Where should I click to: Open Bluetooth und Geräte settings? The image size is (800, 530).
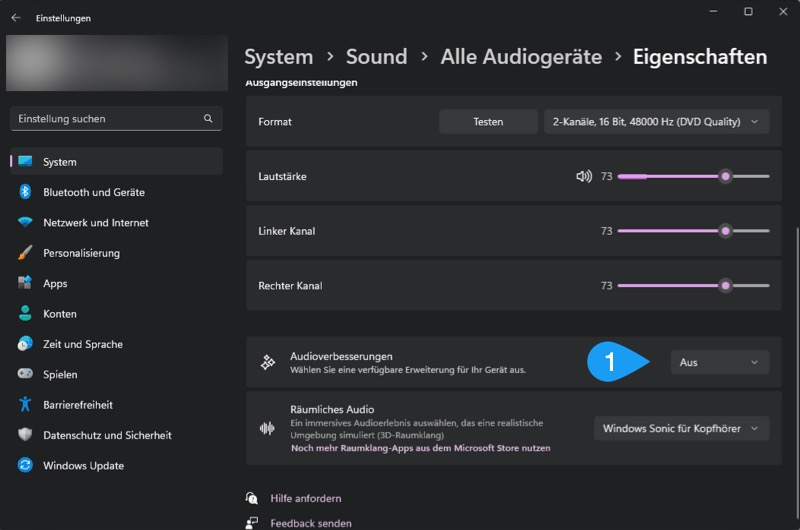pyautogui.click(x=93, y=192)
